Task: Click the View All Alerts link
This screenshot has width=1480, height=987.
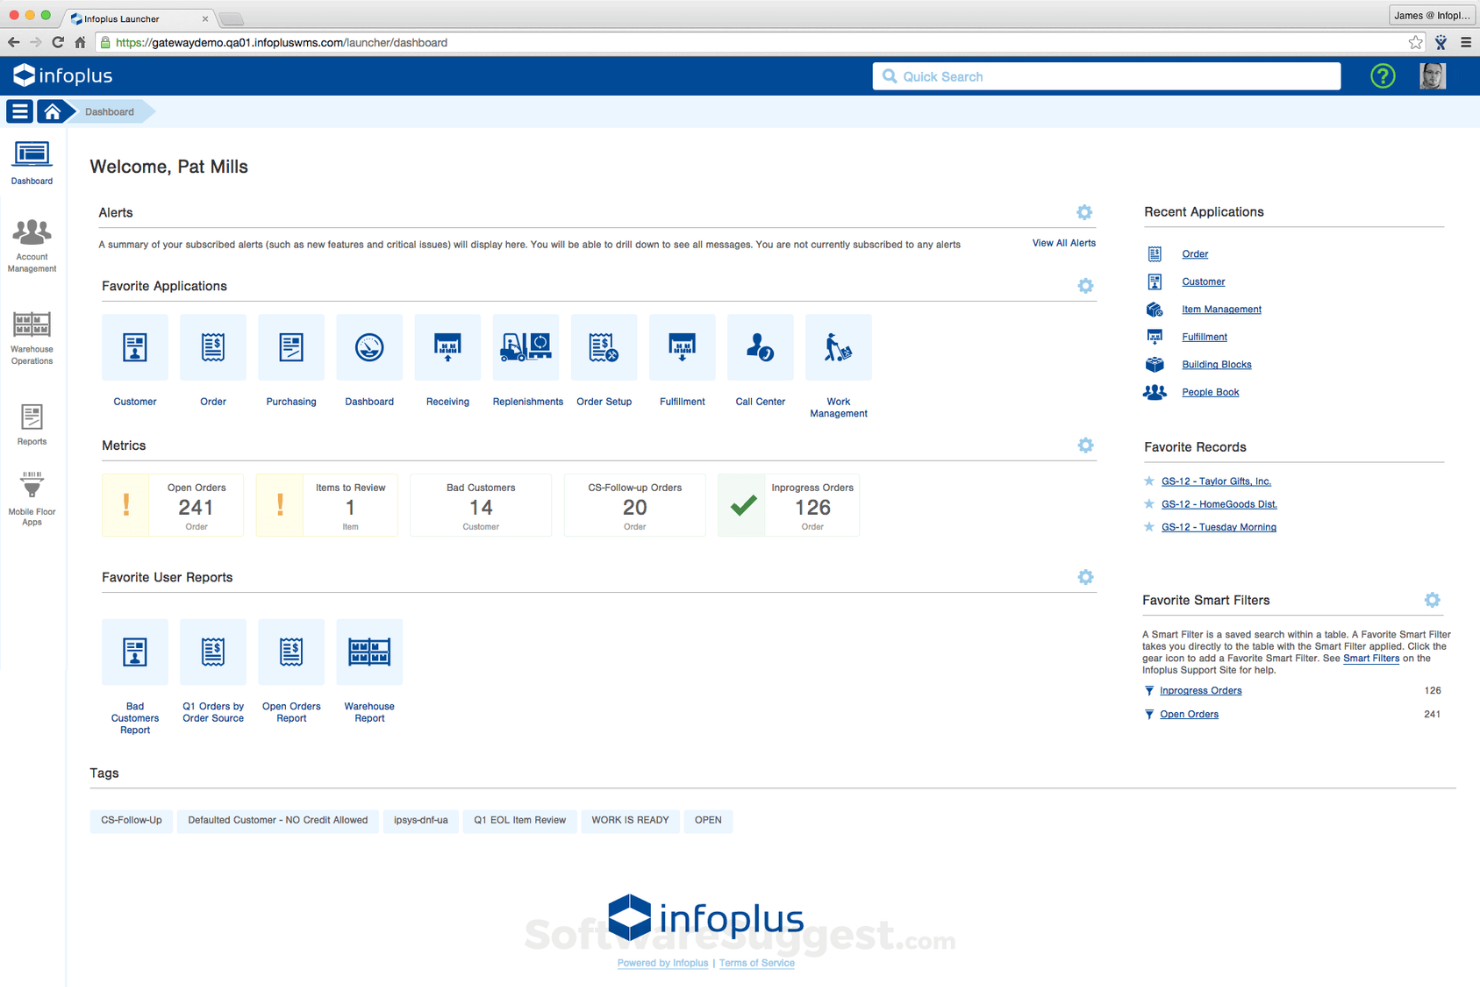Action: 1063,243
